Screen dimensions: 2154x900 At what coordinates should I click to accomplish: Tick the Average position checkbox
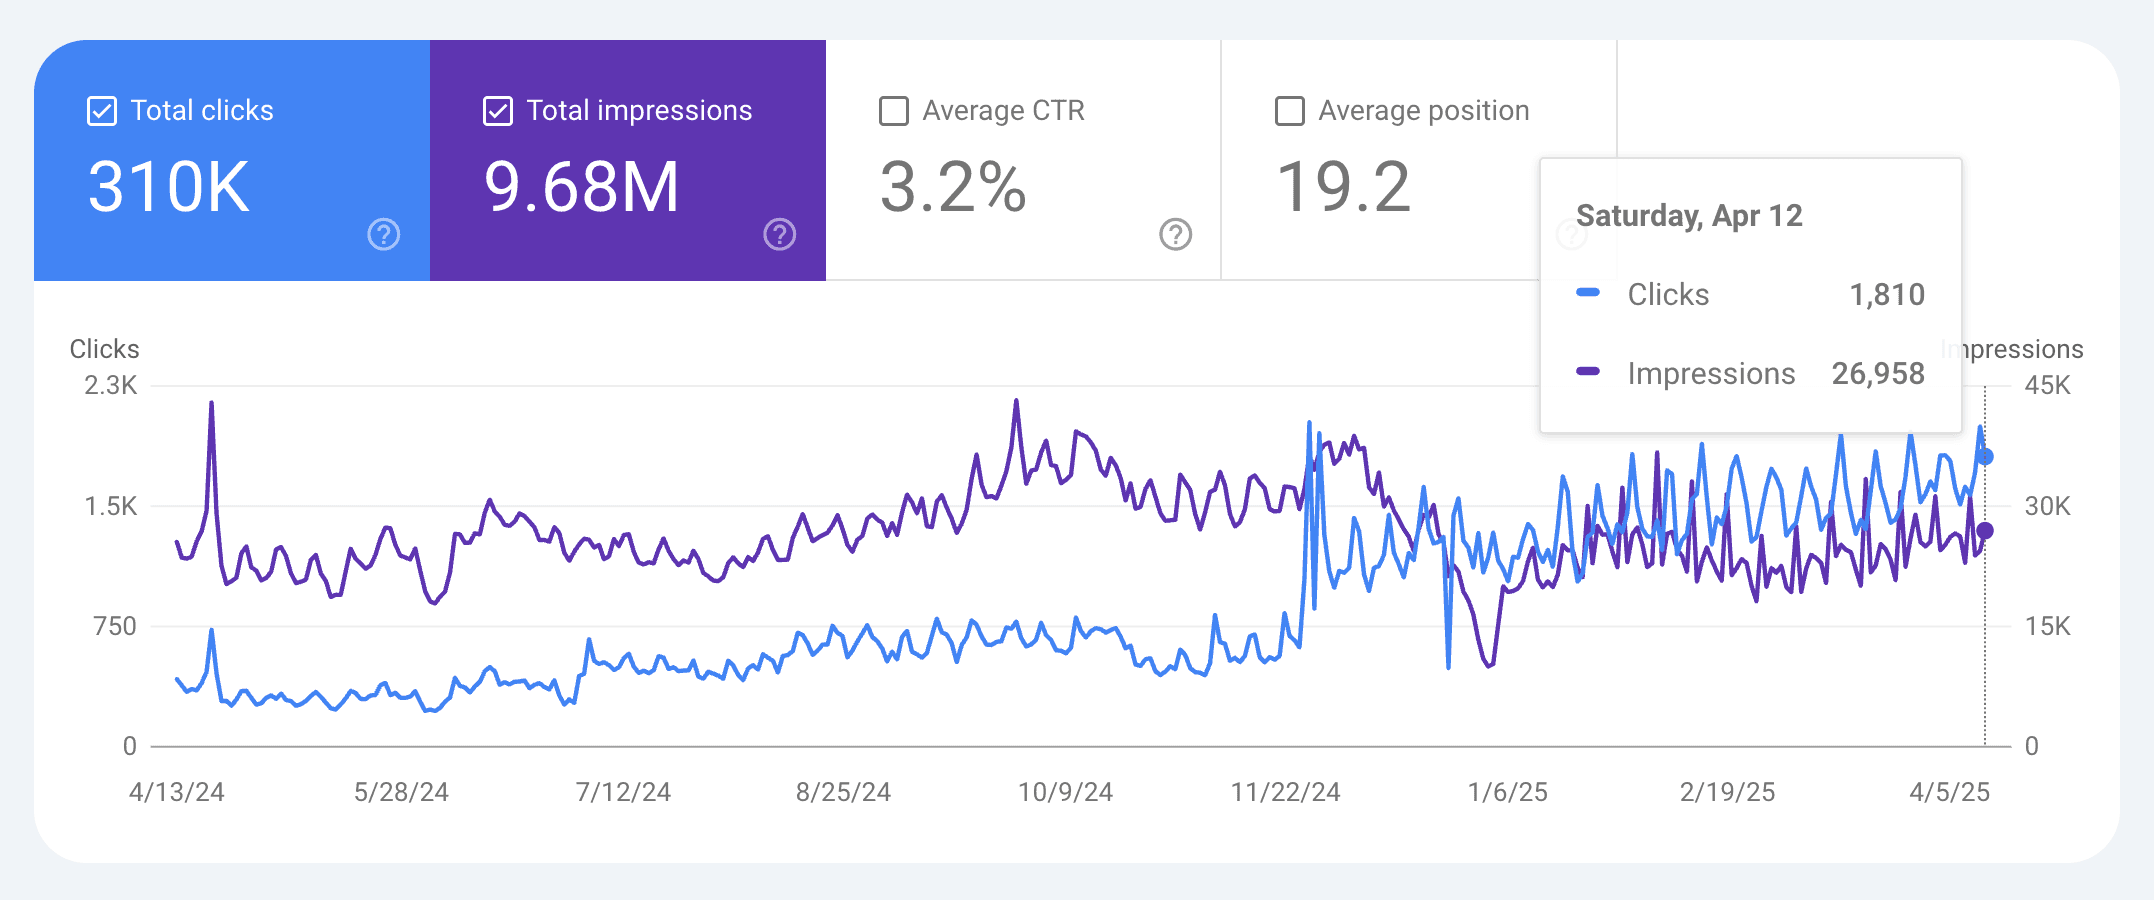tap(1289, 111)
